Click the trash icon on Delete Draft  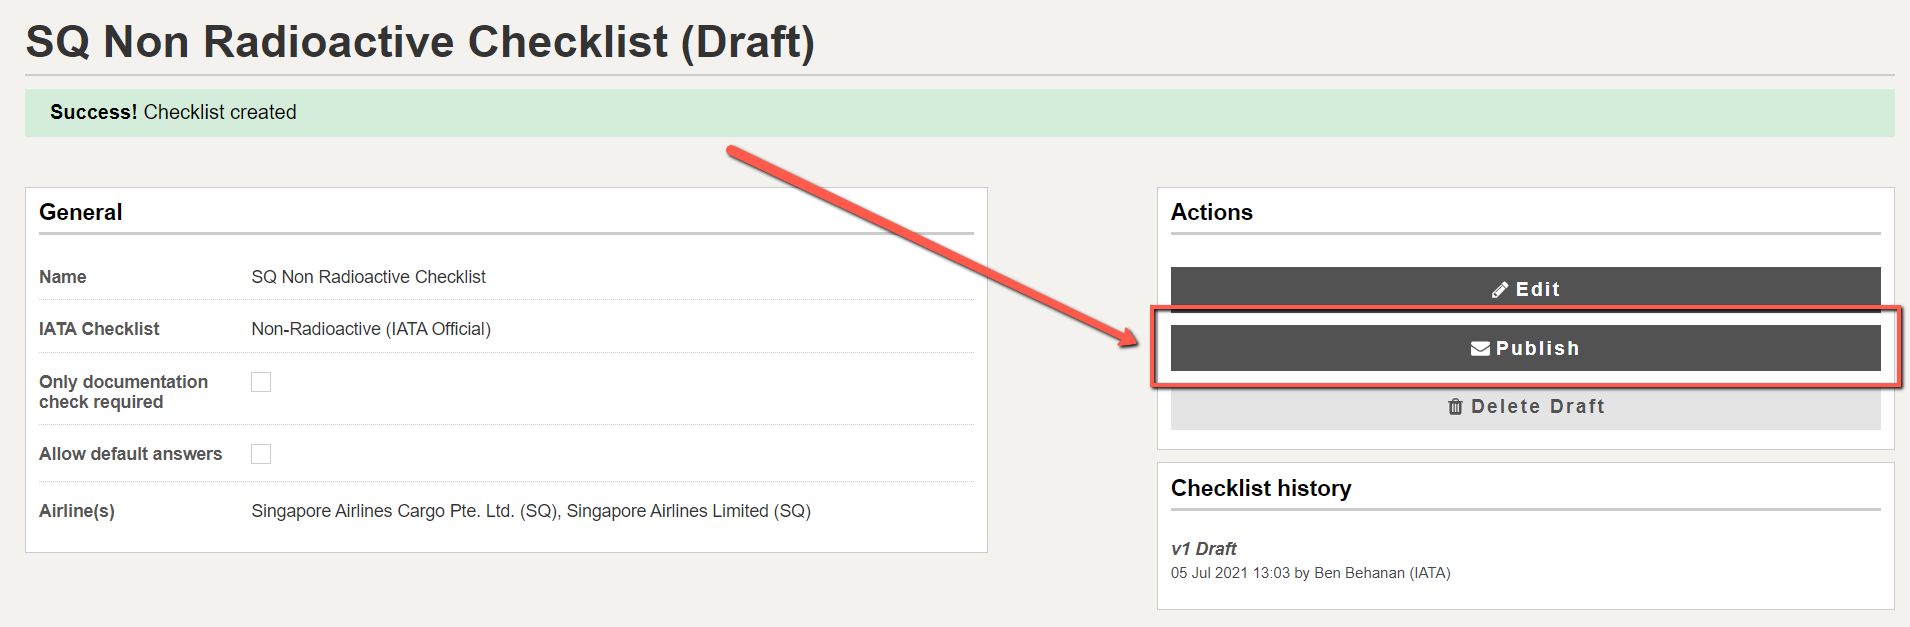[1456, 407]
